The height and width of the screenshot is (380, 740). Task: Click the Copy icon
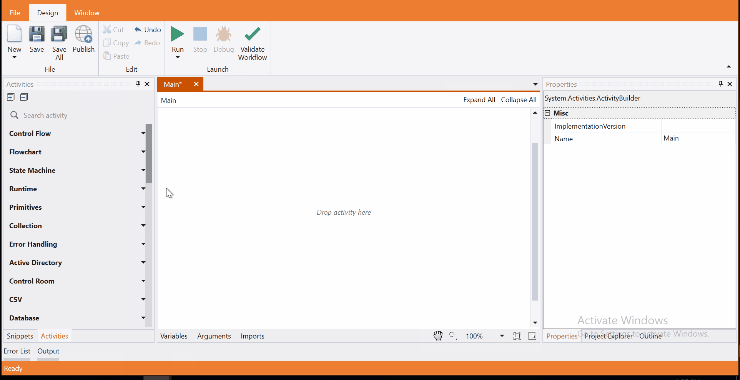[107, 42]
